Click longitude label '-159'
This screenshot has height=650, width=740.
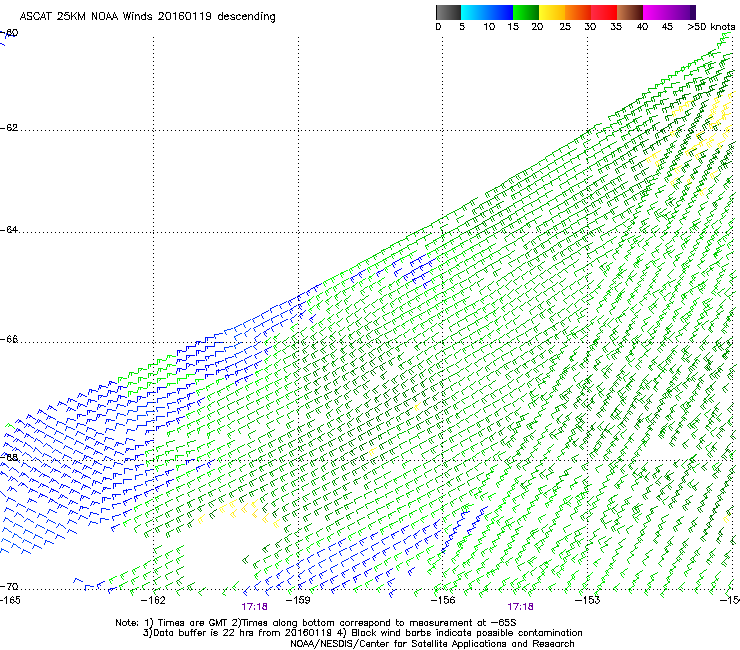coord(299,600)
